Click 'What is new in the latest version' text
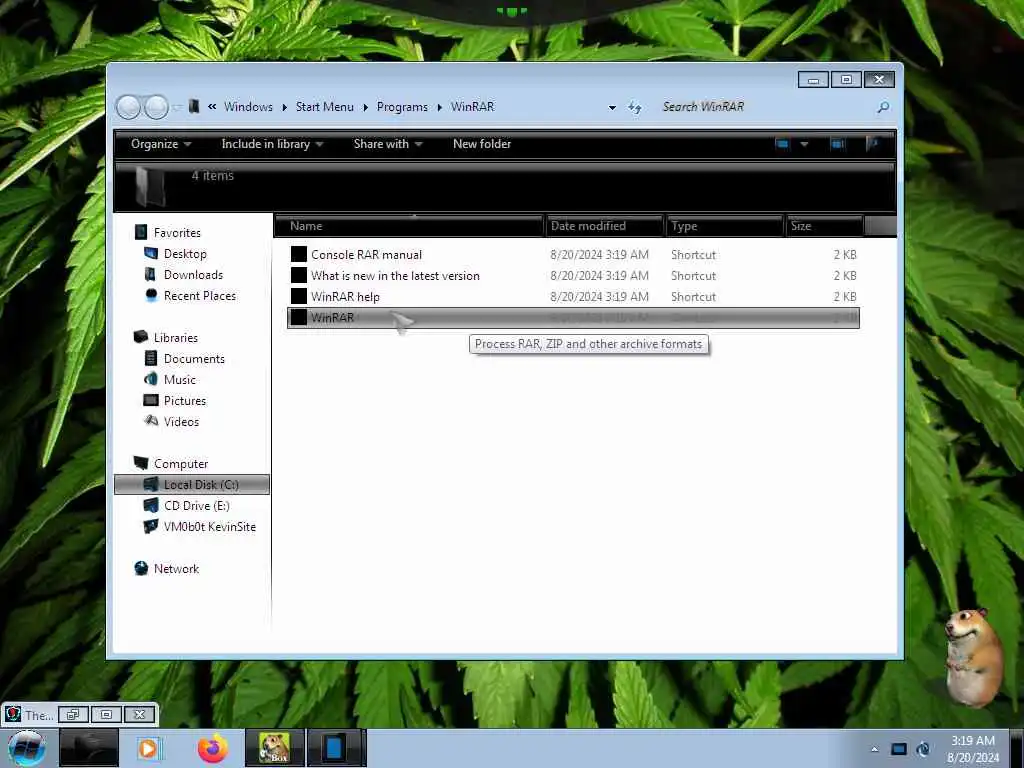This screenshot has height=768, width=1024. [395, 276]
